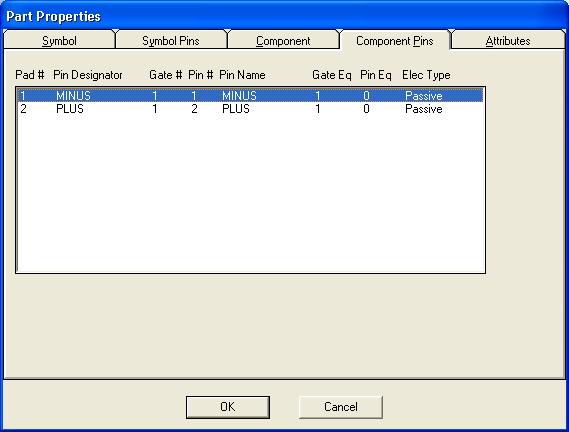Click the Pad # column header
The image size is (569, 432).
pos(29,75)
